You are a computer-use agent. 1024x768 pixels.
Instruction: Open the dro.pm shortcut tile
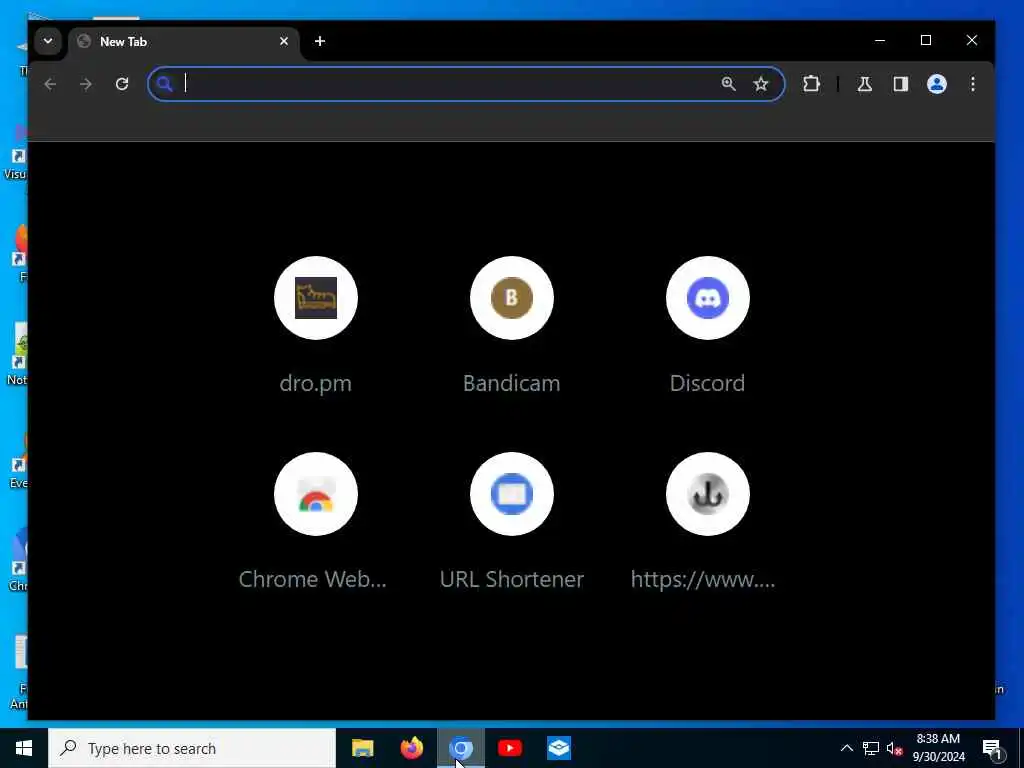pos(315,298)
